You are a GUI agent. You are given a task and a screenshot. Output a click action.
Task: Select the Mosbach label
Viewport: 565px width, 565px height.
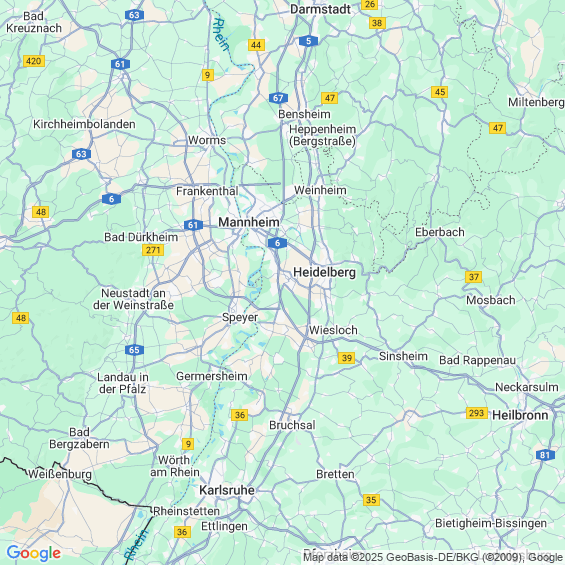pyautogui.click(x=491, y=300)
